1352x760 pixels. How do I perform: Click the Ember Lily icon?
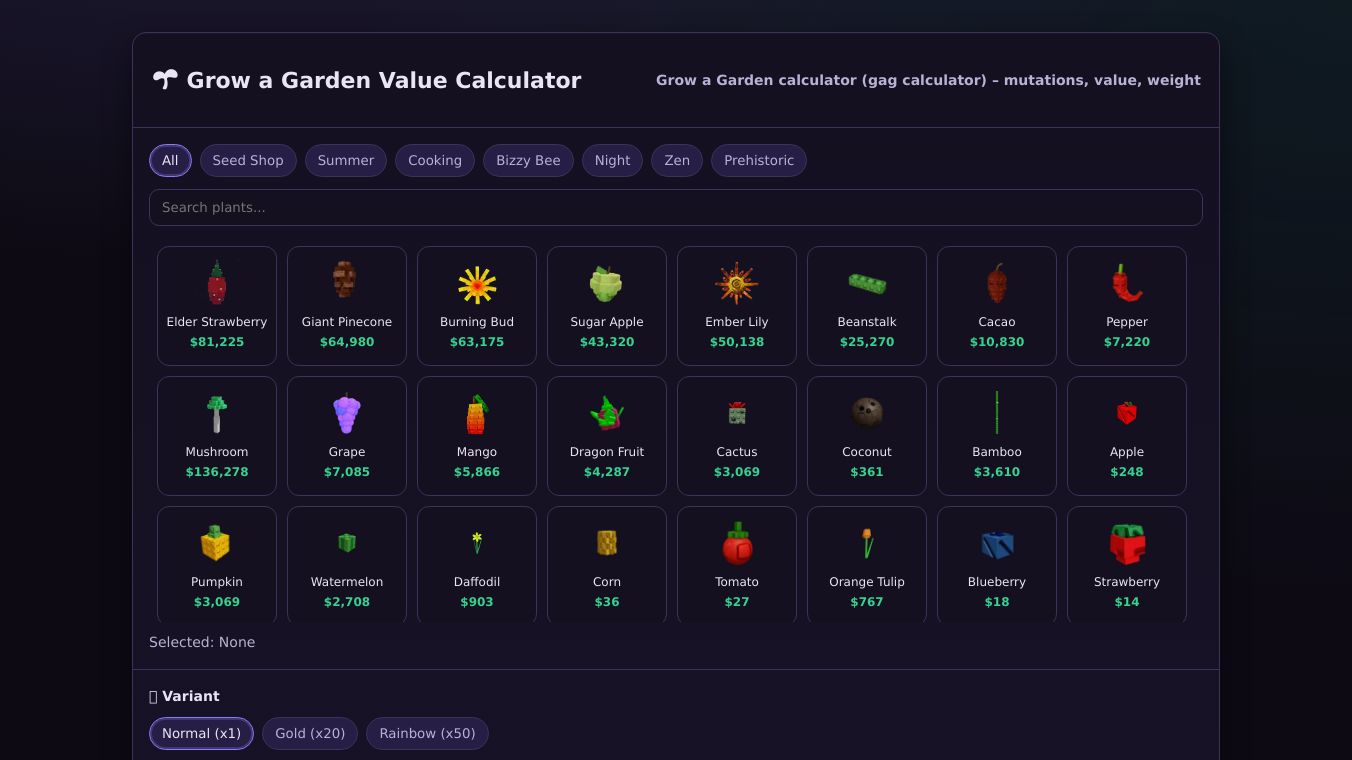(737, 284)
